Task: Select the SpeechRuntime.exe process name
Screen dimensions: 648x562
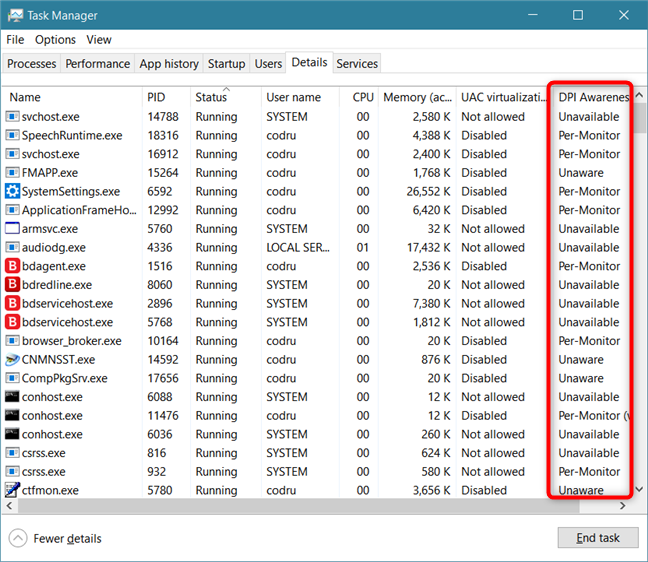Action: 72,135
